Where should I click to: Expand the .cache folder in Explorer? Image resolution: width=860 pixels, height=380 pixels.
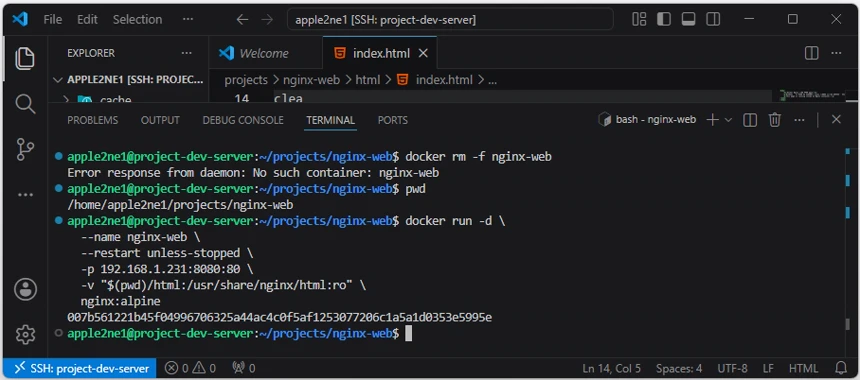coord(129,98)
